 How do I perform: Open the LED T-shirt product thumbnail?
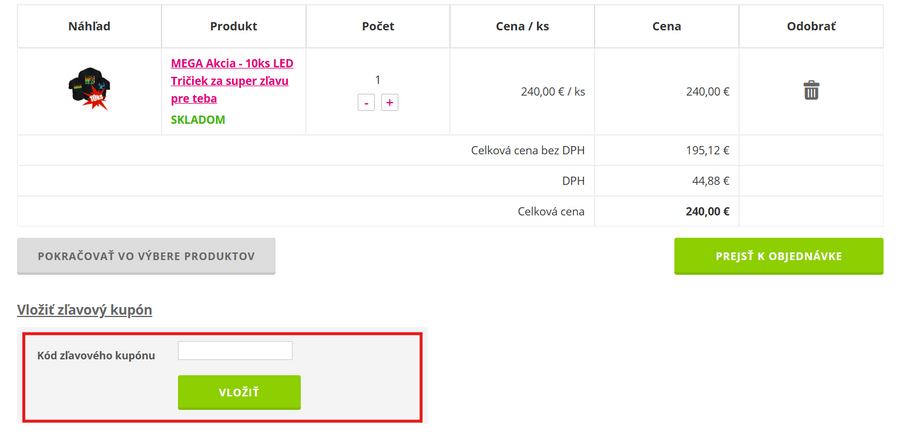pos(88,89)
